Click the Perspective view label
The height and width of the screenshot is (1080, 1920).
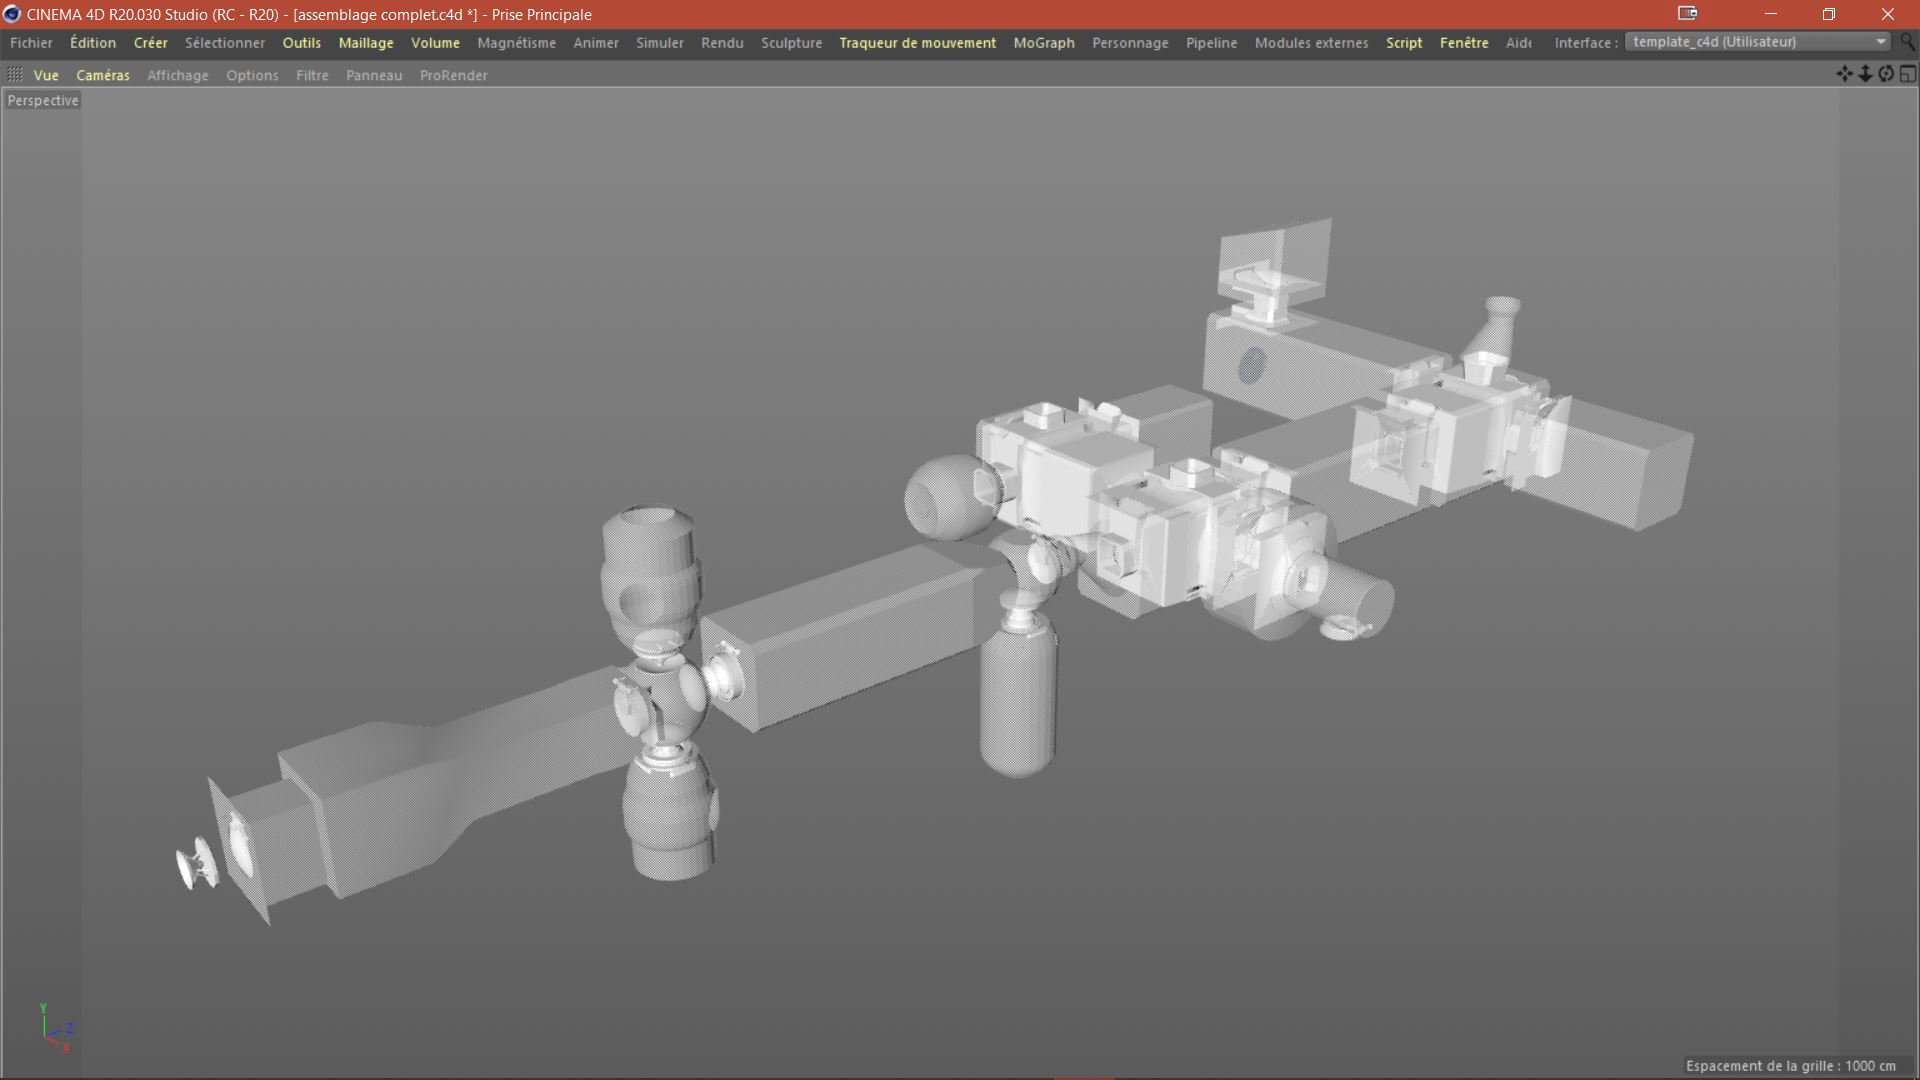43,100
